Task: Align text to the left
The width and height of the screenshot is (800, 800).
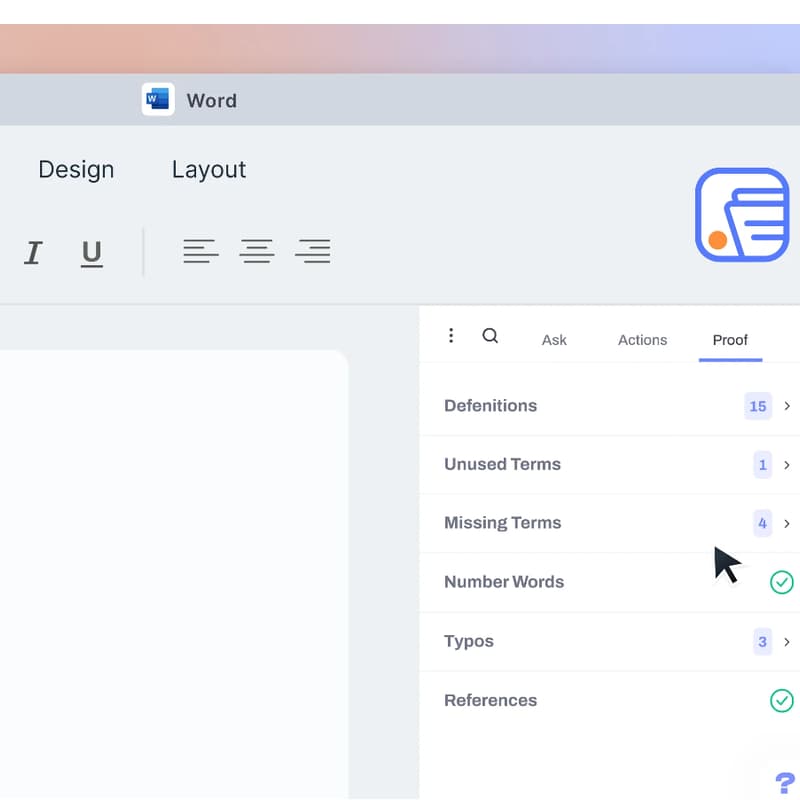Action: click(200, 252)
